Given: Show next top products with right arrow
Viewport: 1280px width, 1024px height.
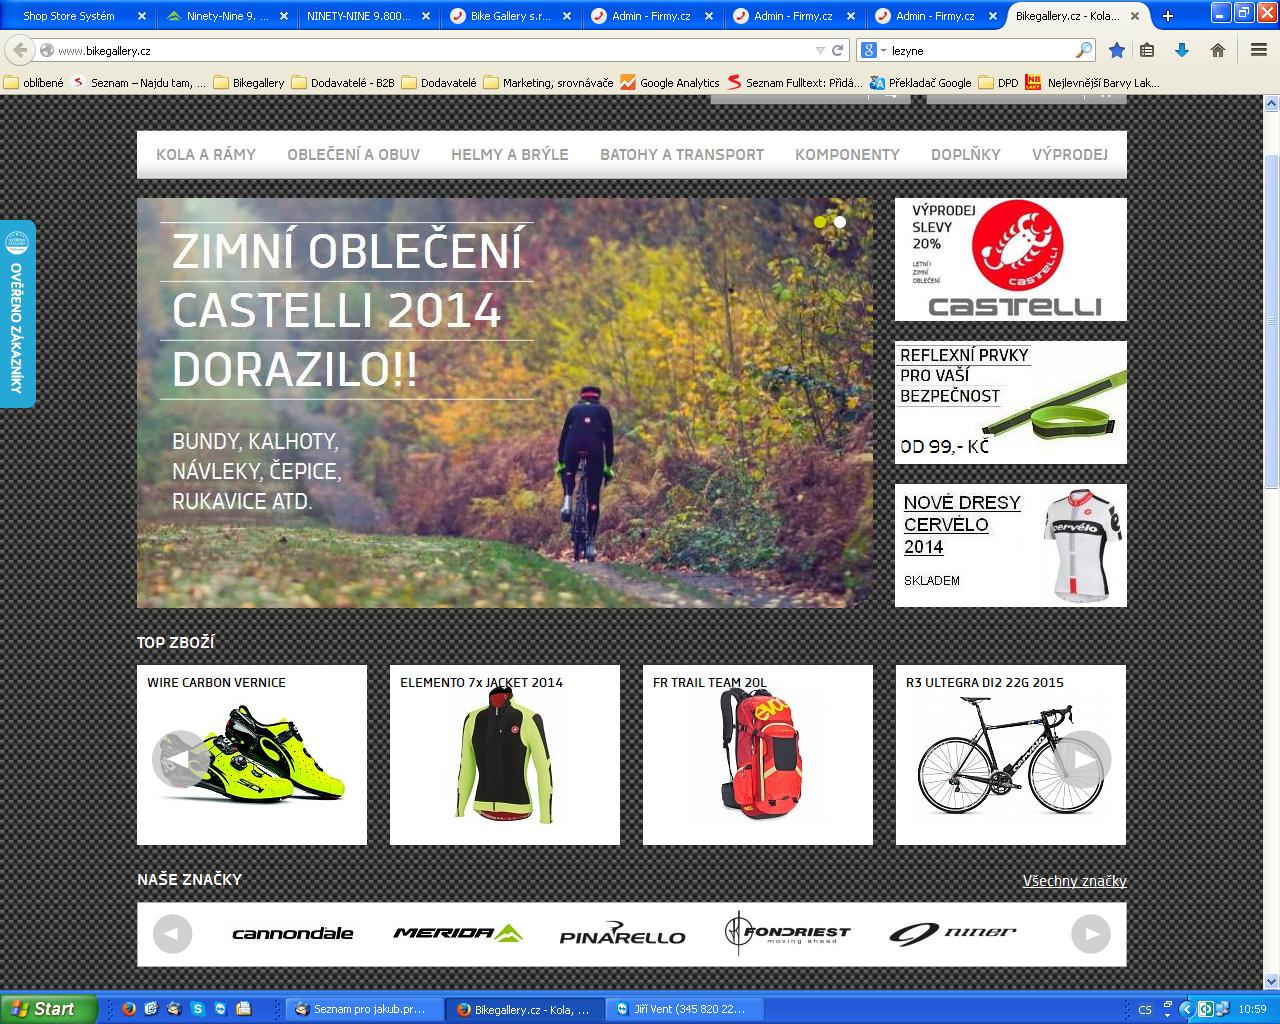Looking at the screenshot, I should [x=1083, y=759].
